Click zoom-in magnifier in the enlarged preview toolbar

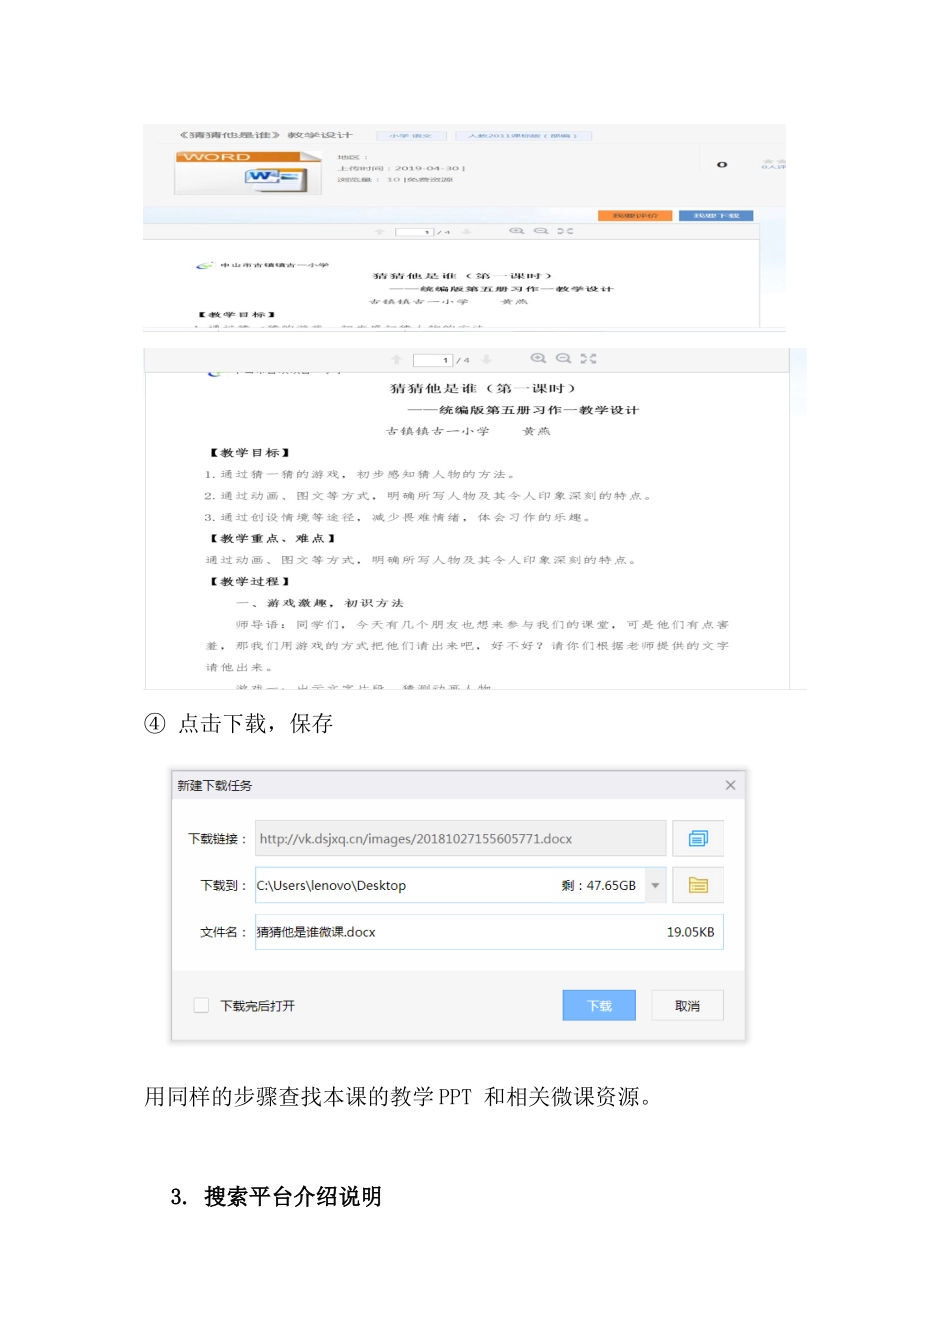point(538,358)
